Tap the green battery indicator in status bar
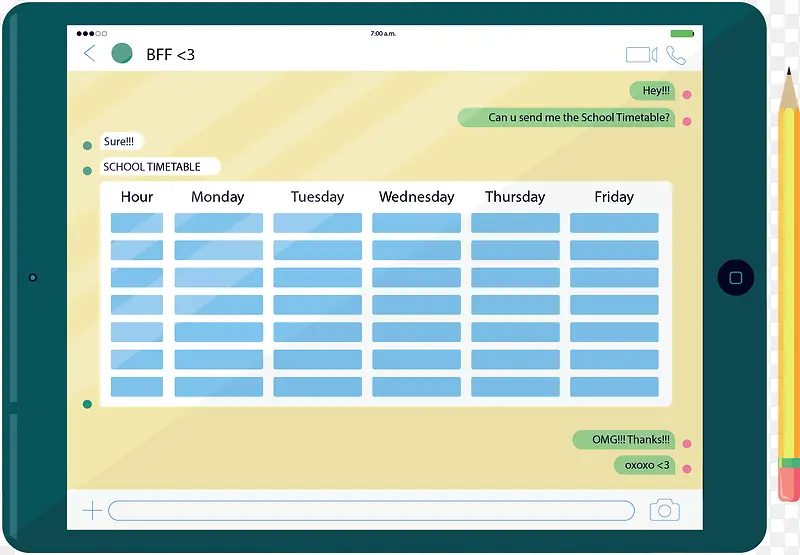 (x=682, y=34)
